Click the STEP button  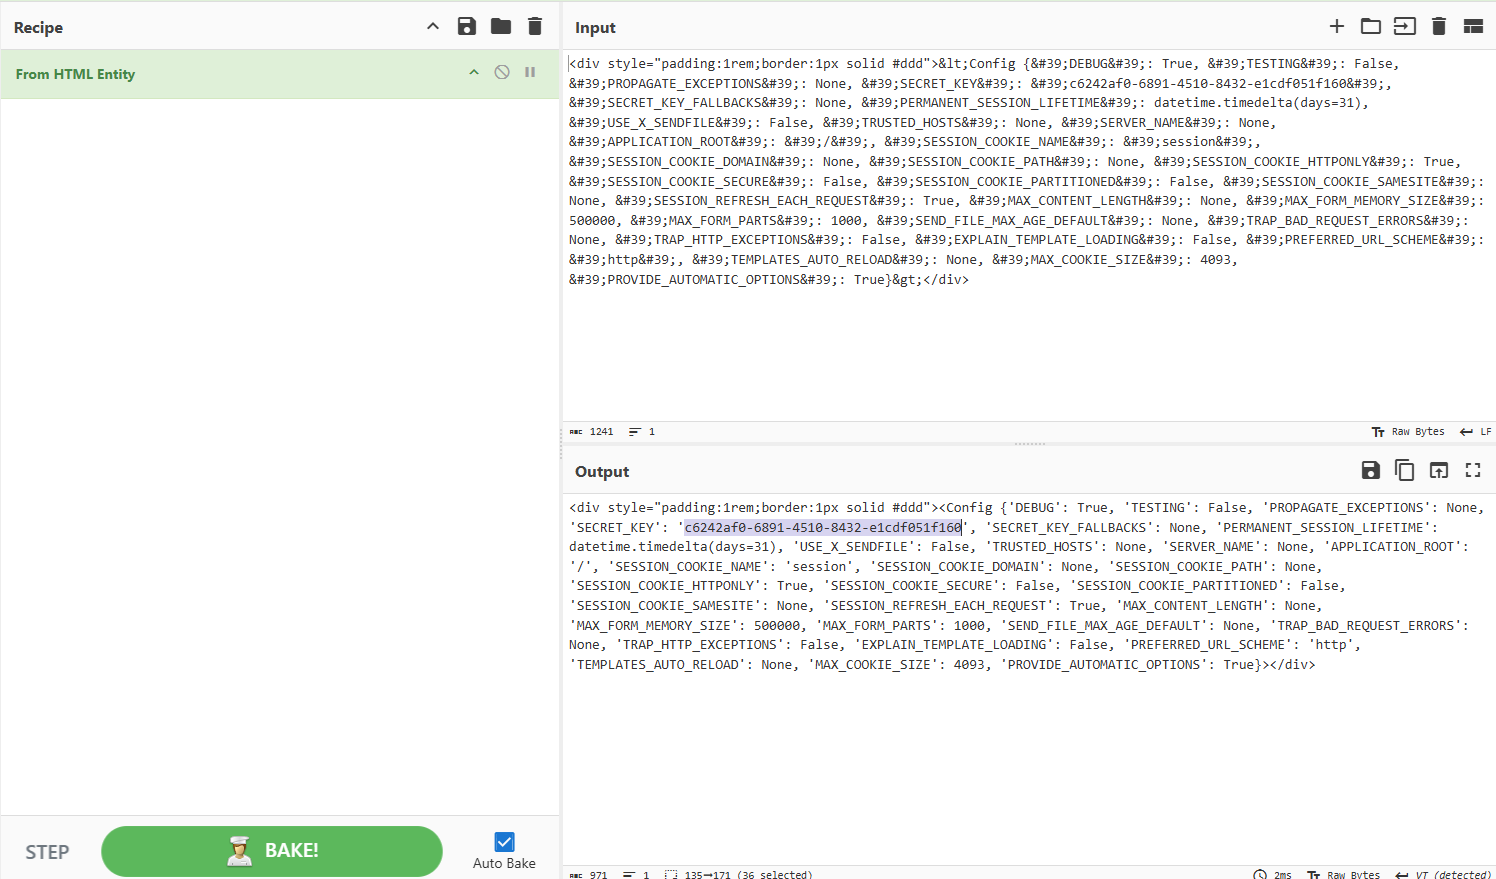[47, 852]
